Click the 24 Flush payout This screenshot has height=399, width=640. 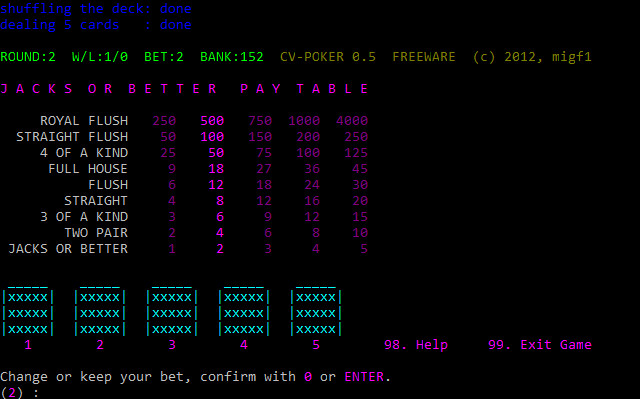point(312,185)
